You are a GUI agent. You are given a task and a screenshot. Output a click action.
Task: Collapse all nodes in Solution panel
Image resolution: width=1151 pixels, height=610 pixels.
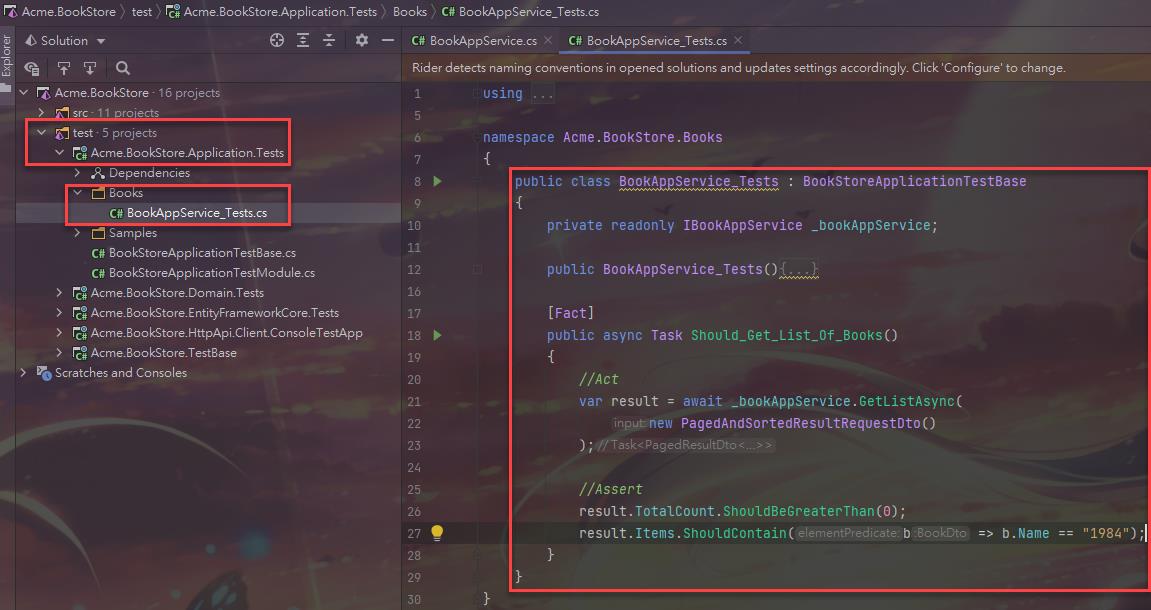point(329,41)
